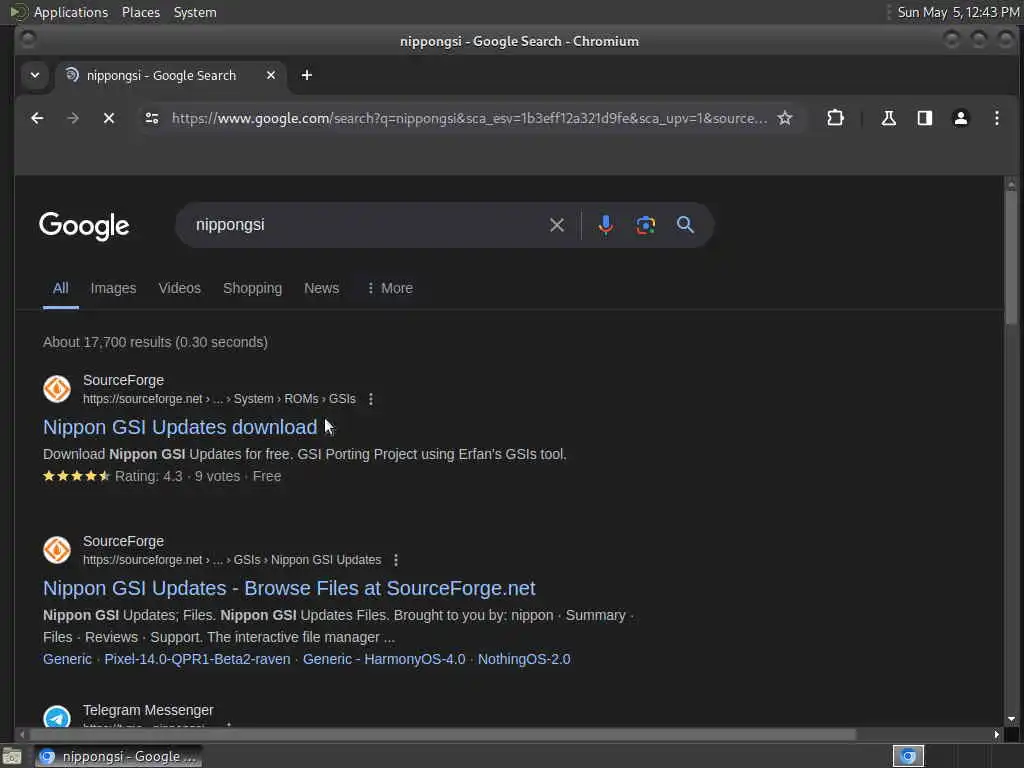Clear the search query with X

pyautogui.click(x=557, y=225)
